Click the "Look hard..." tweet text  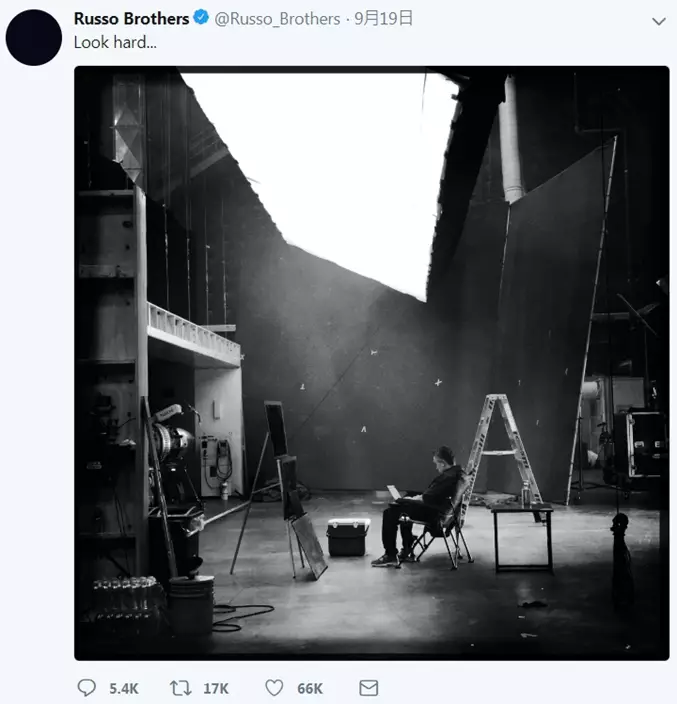(x=115, y=43)
